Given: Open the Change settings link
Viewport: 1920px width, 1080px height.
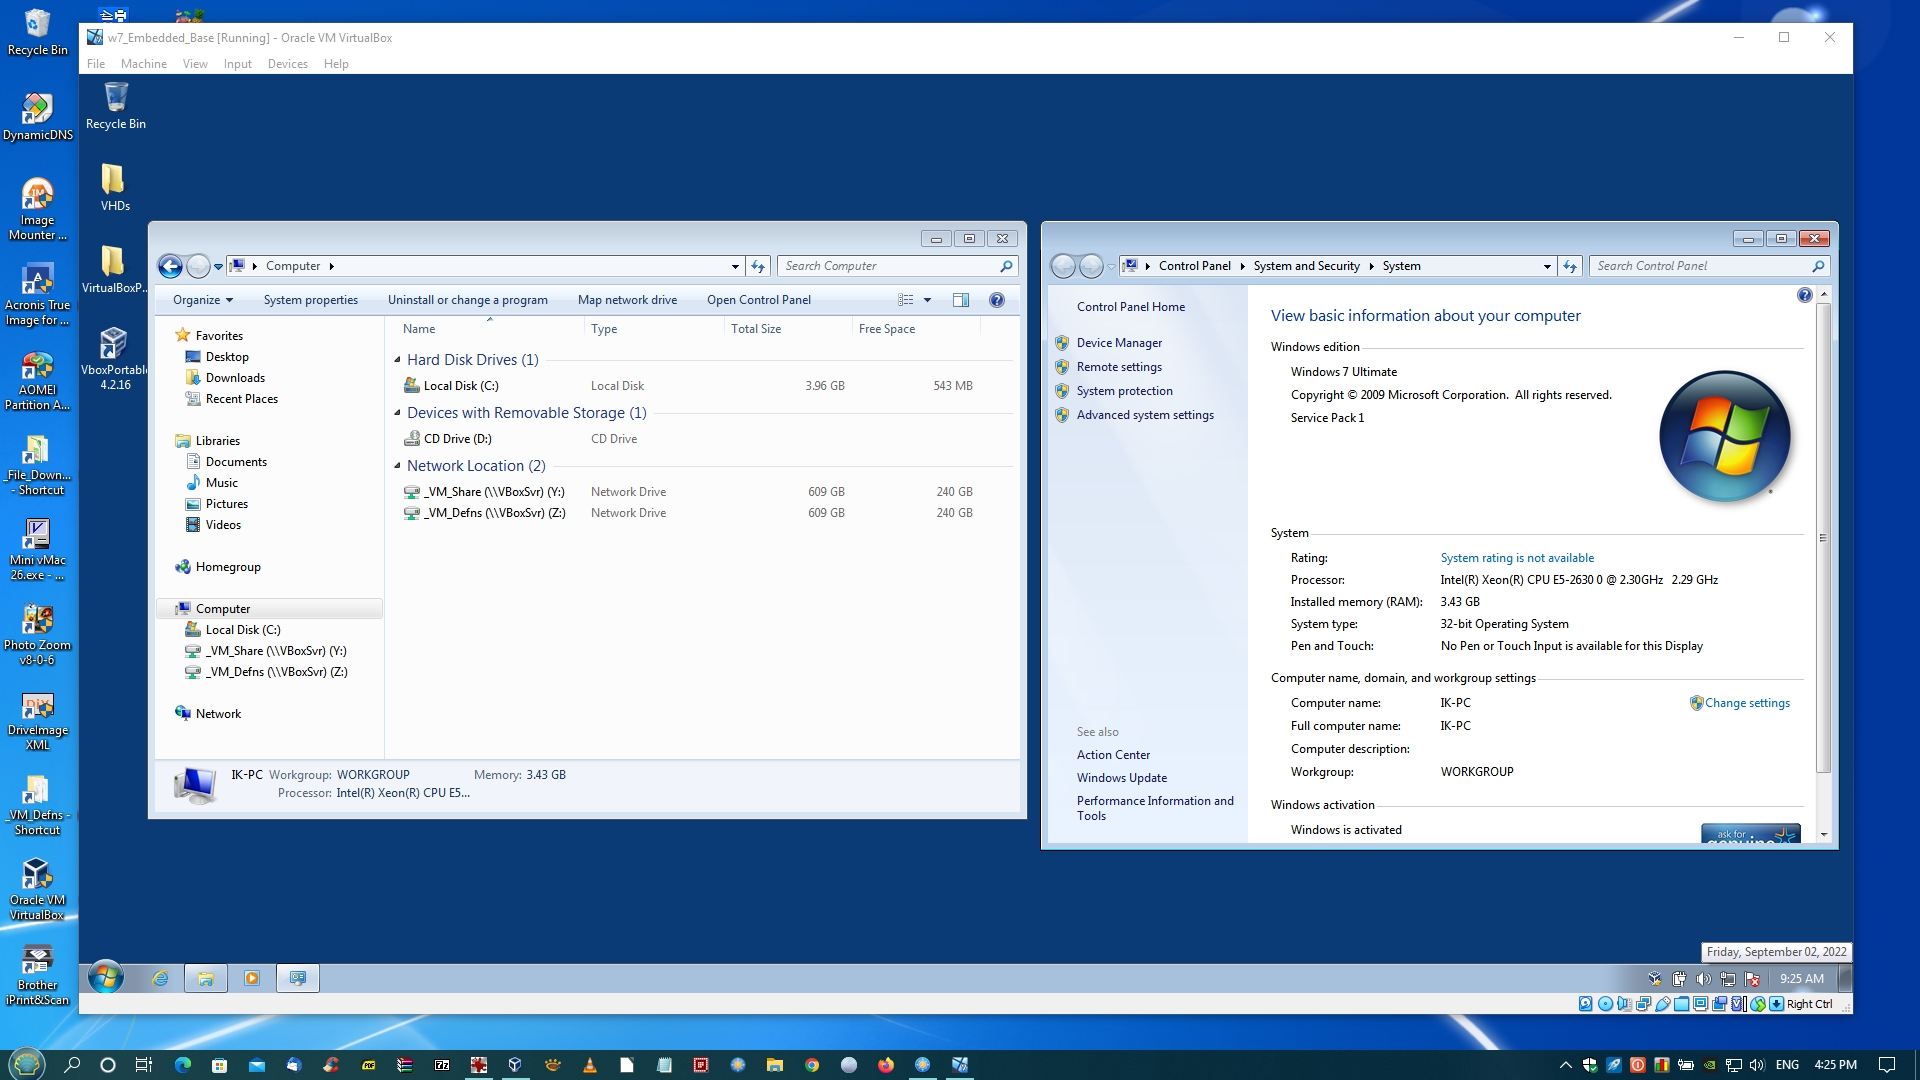Looking at the screenshot, I should (1747, 703).
